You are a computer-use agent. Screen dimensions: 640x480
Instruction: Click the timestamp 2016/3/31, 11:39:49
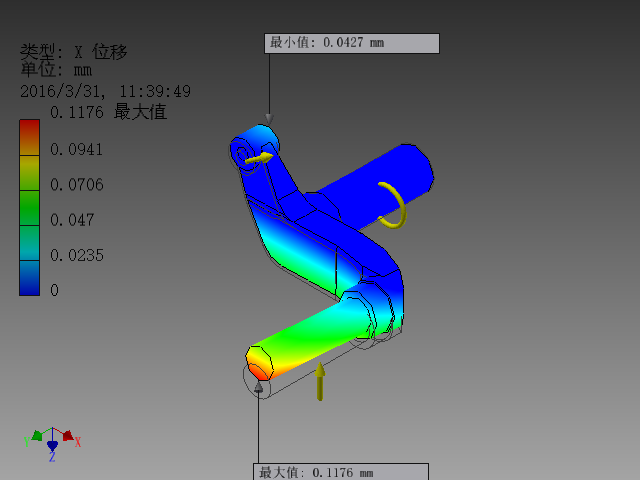[106, 91]
